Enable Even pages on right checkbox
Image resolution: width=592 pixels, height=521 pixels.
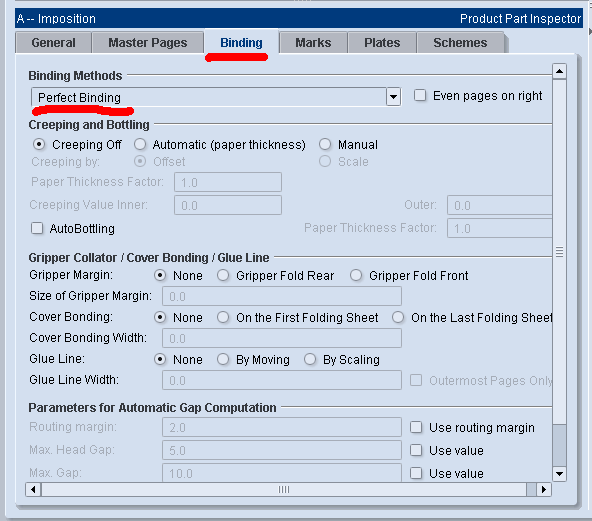click(419, 95)
